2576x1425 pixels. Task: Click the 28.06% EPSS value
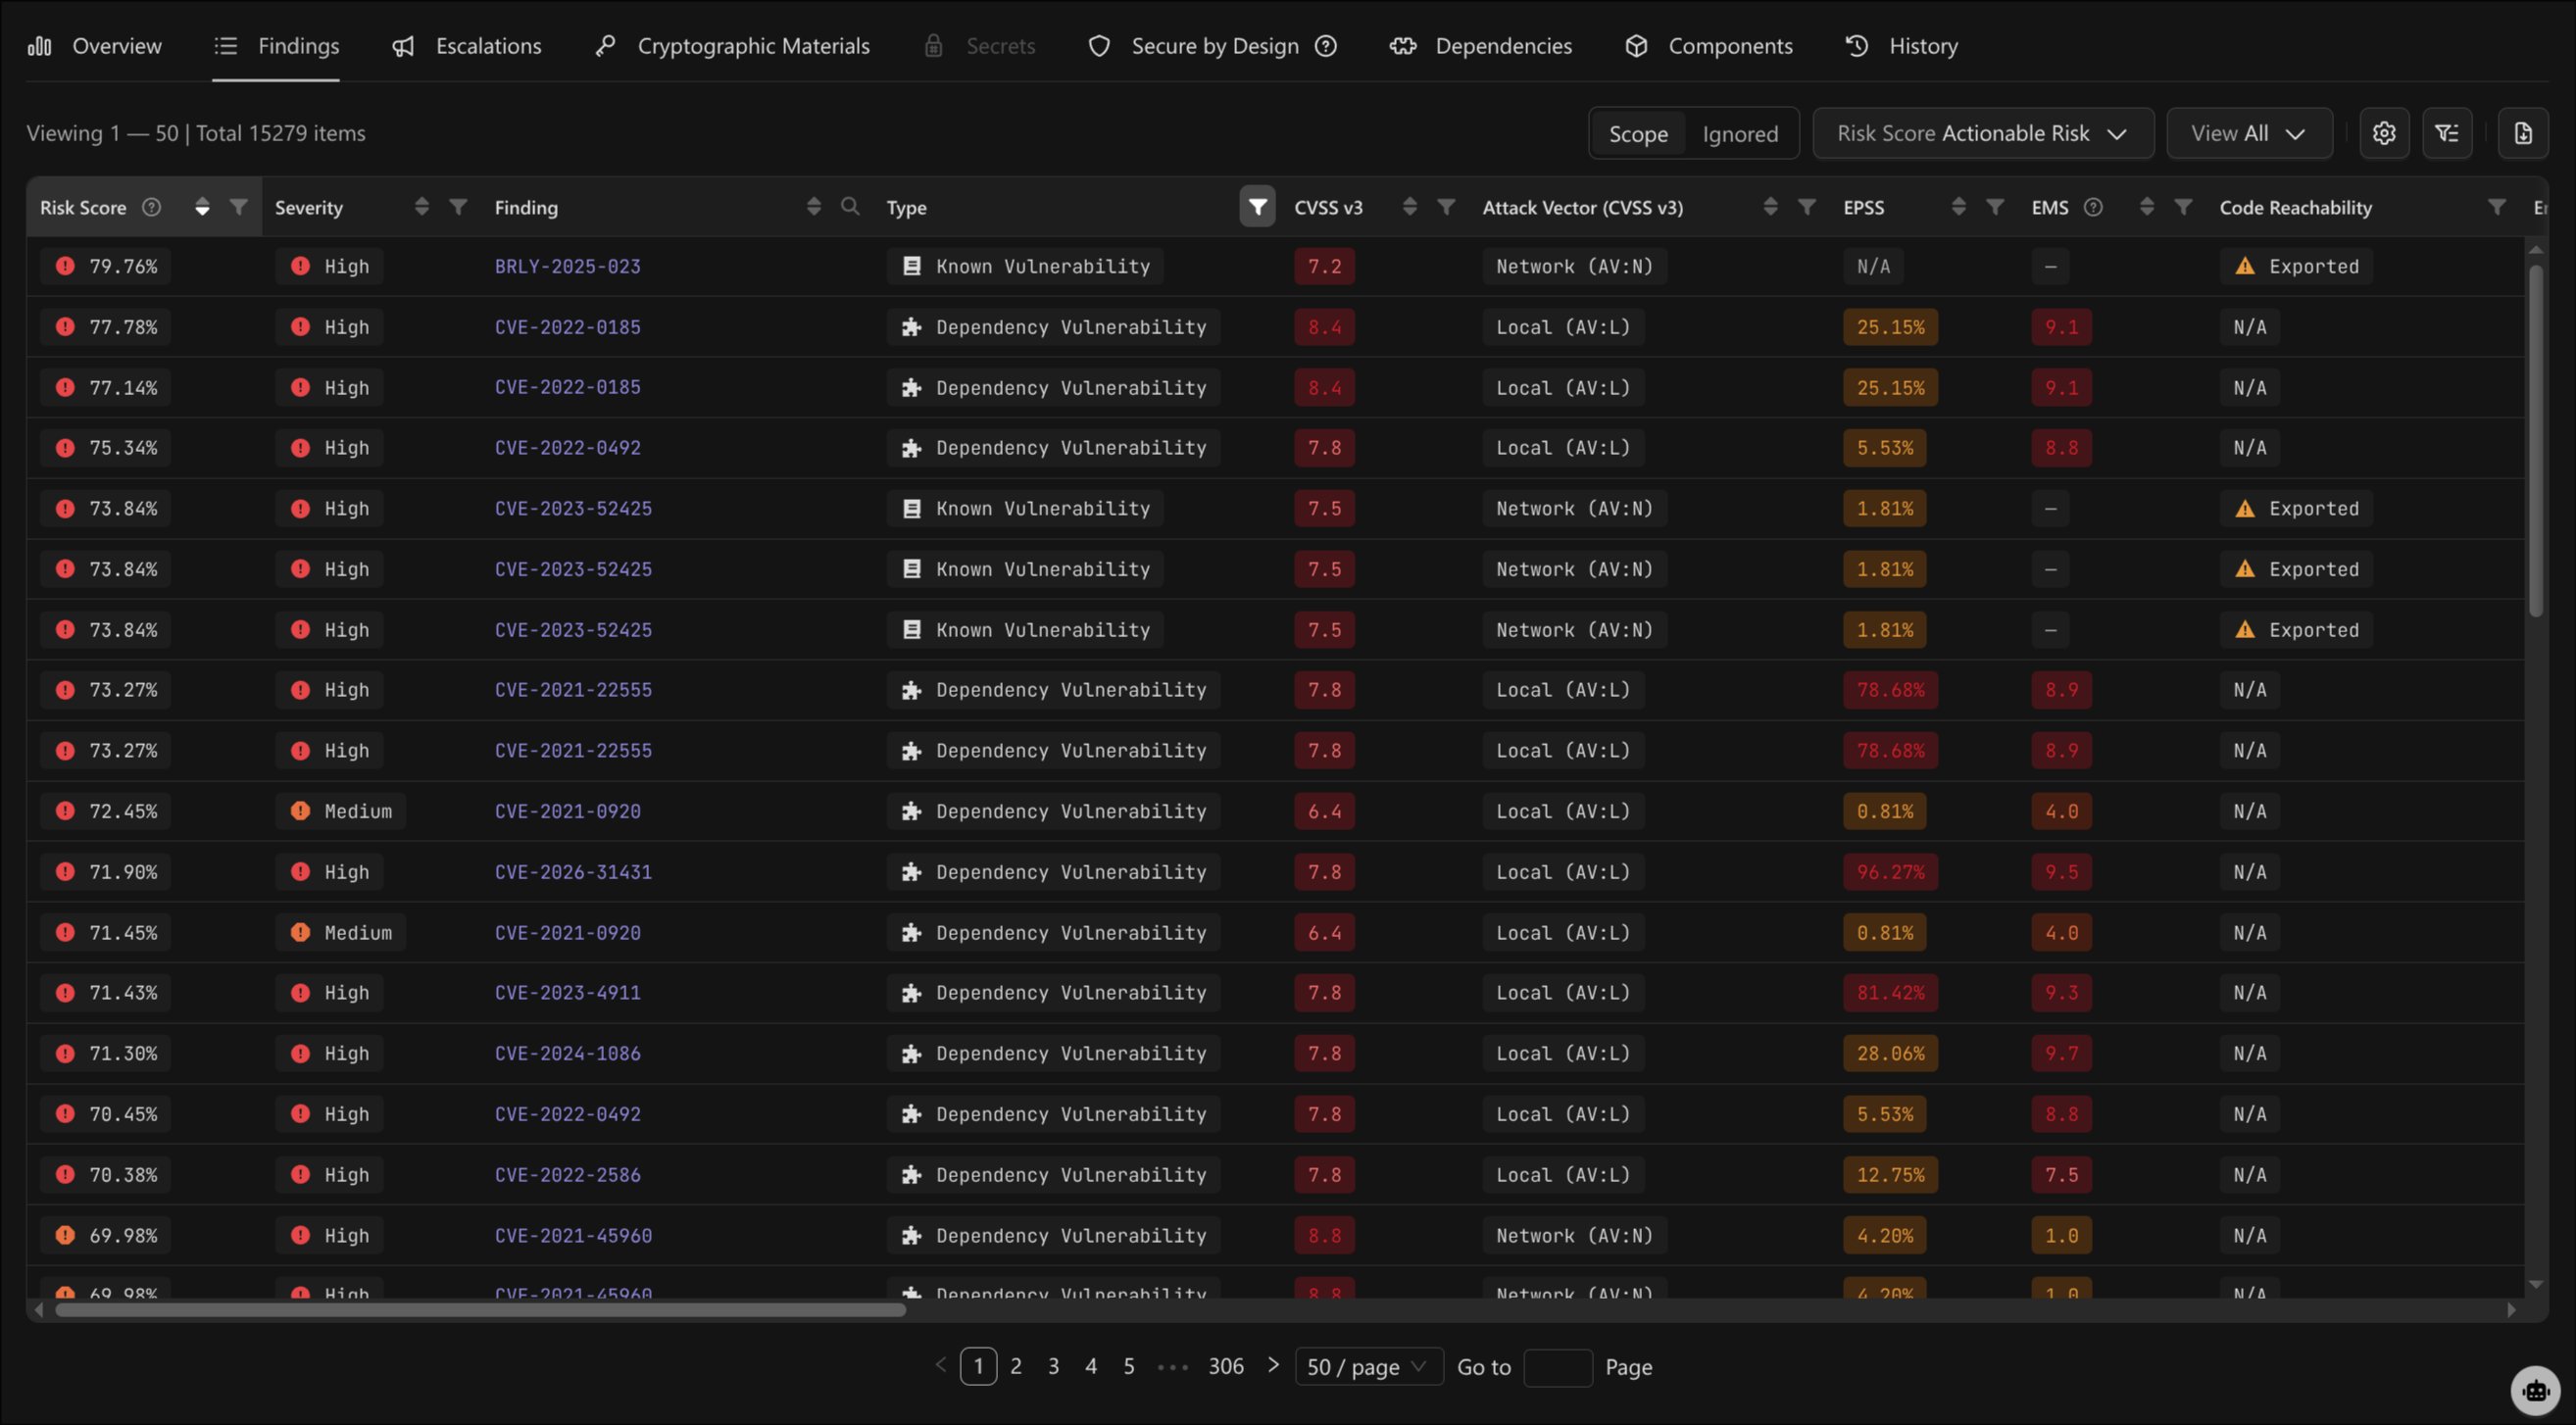pos(1890,1053)
